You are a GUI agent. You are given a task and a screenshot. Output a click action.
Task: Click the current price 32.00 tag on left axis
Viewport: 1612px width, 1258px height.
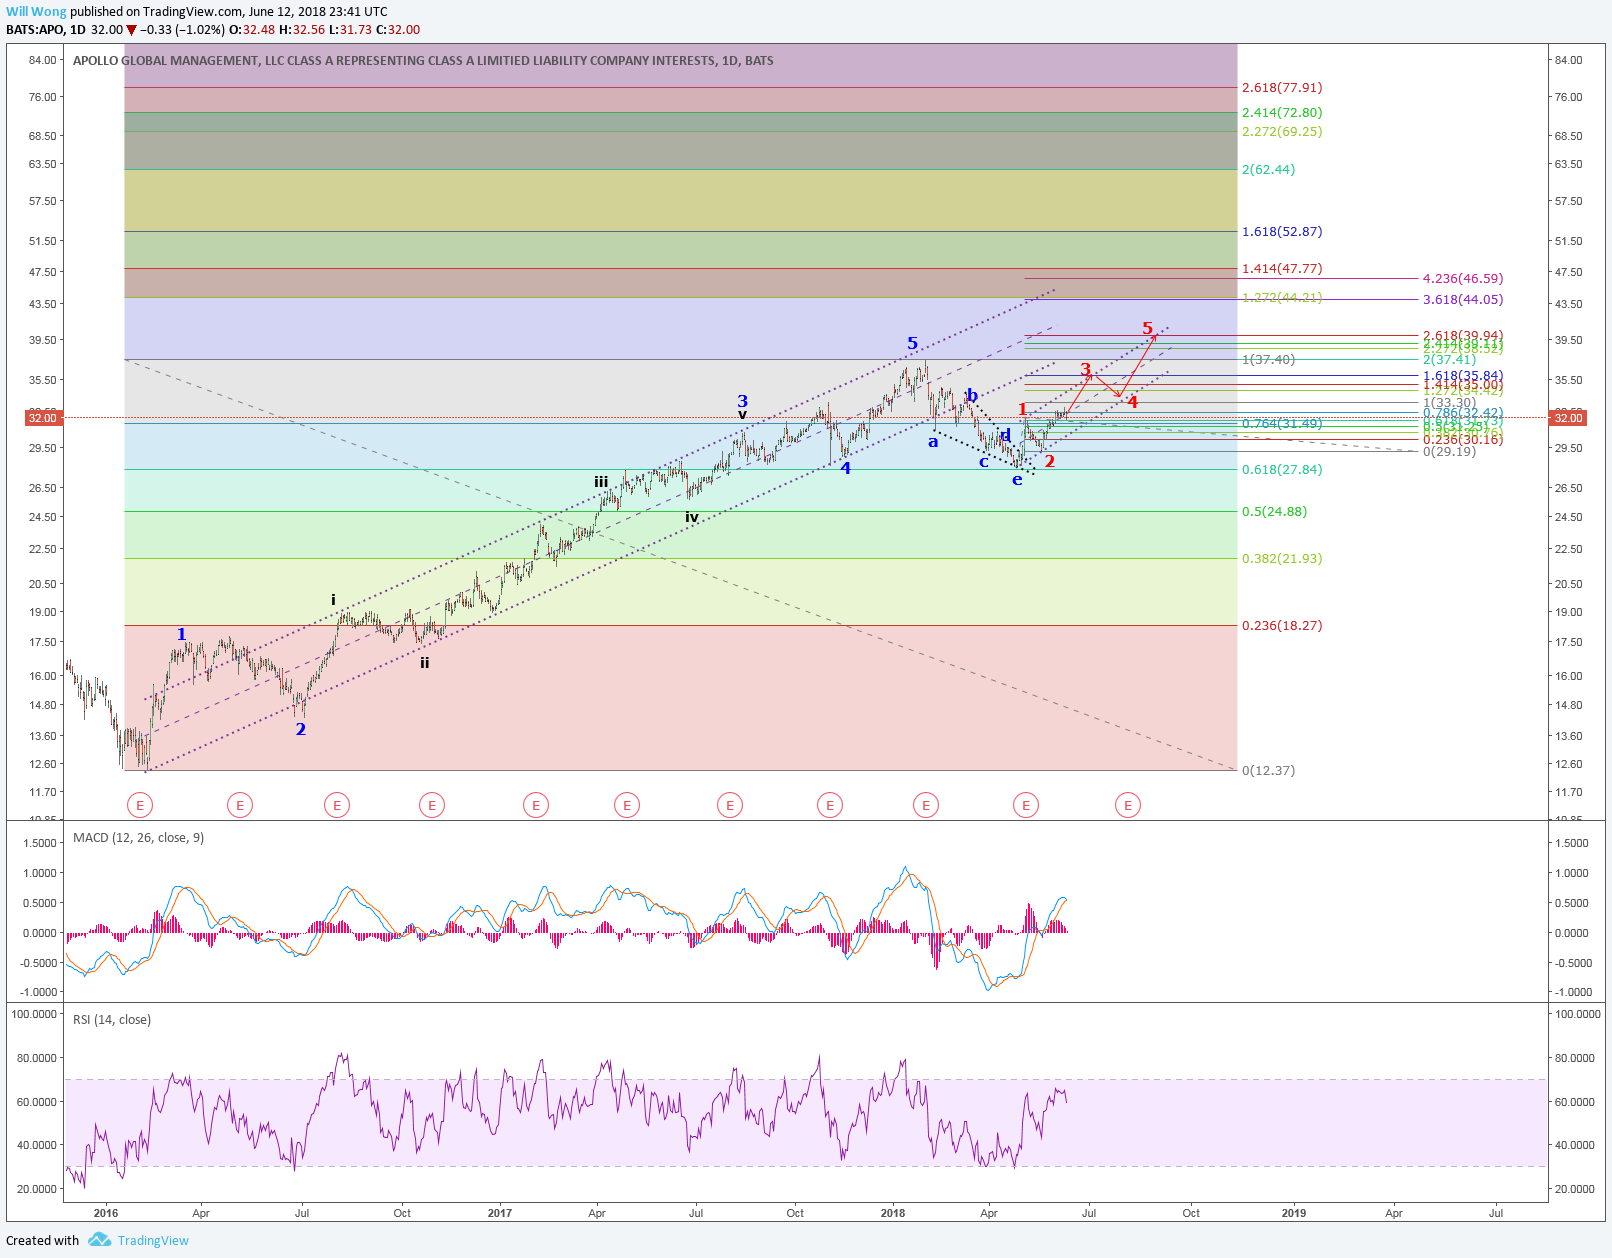click(43, 418)
